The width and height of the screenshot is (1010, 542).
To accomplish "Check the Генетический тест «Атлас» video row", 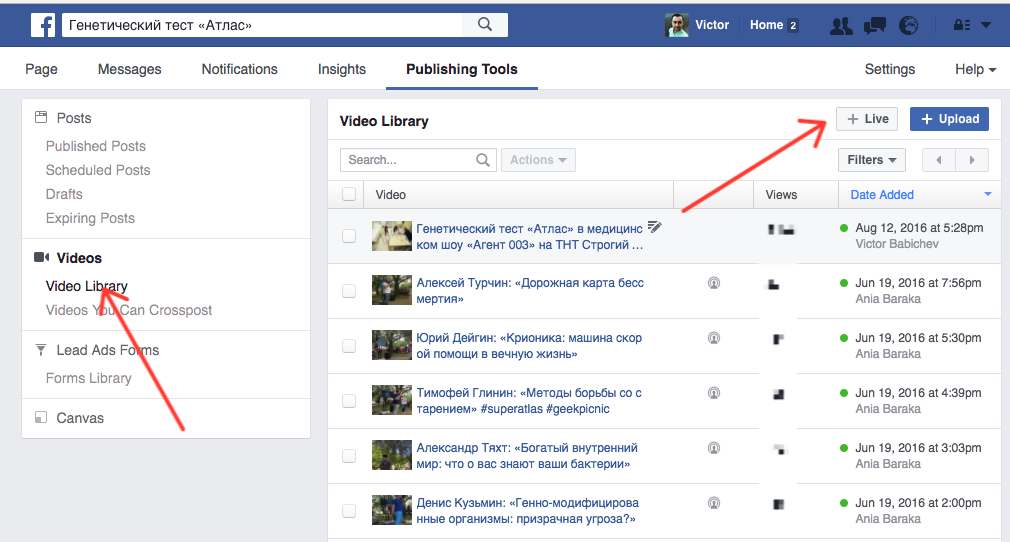I will pyautogui.click(x=348, y=236).
